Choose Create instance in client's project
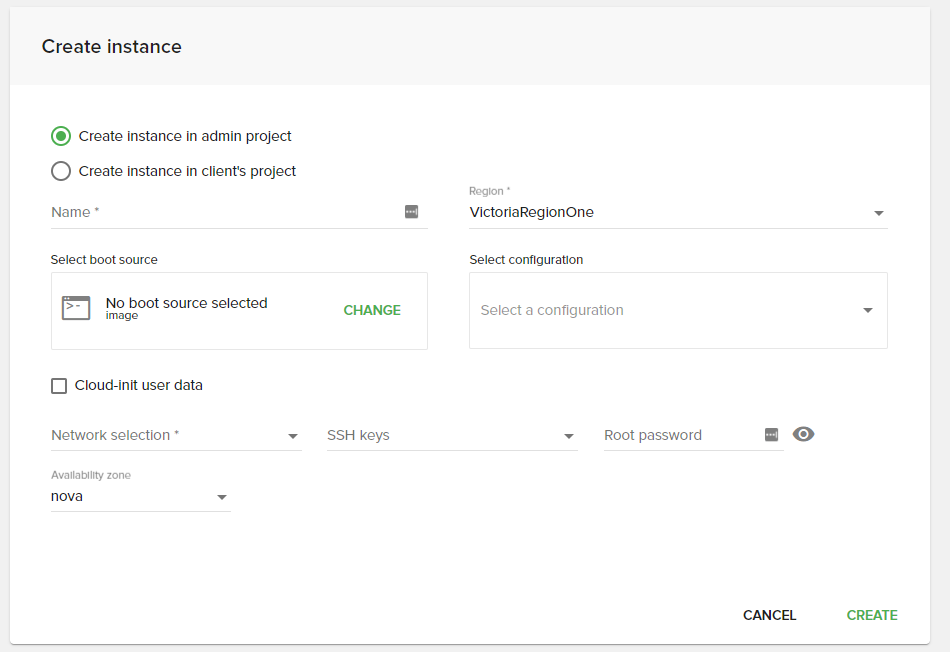The height and width of the screenshot is (652, 950). 61,171
